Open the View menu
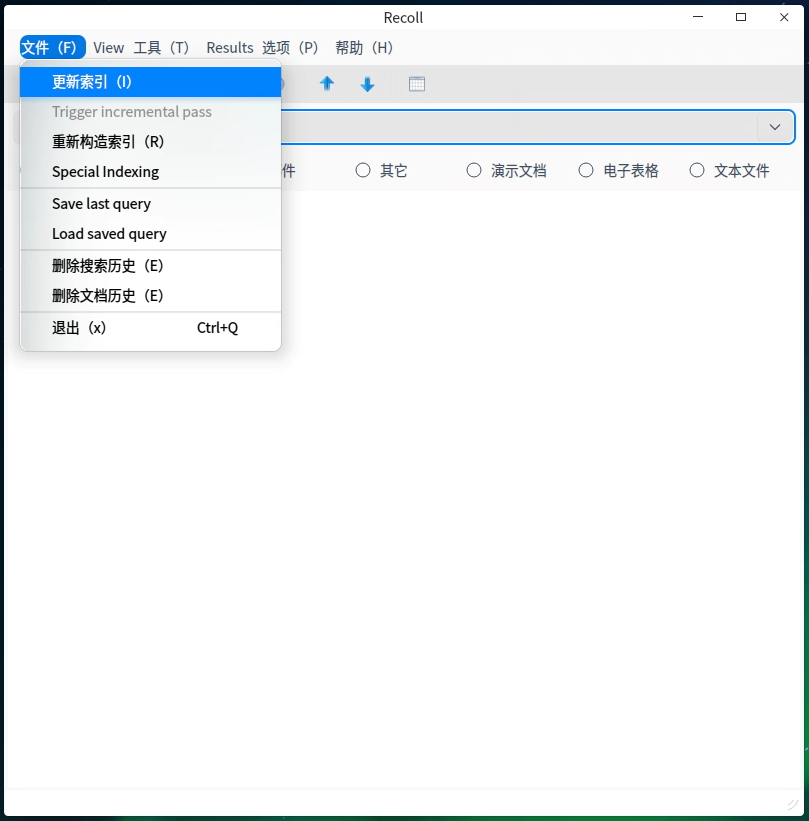This screenshot has width=809, height=821. 108,48
